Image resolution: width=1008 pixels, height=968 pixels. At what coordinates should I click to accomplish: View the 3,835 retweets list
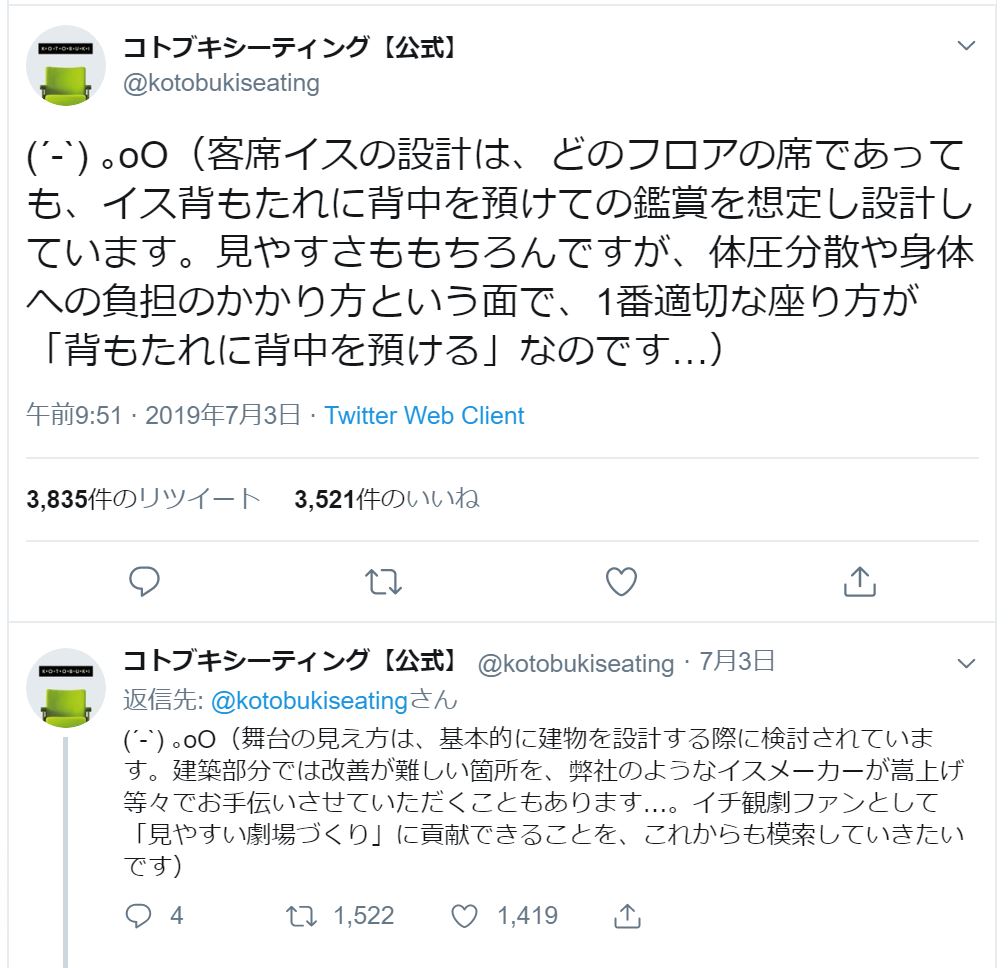[144, 499]
